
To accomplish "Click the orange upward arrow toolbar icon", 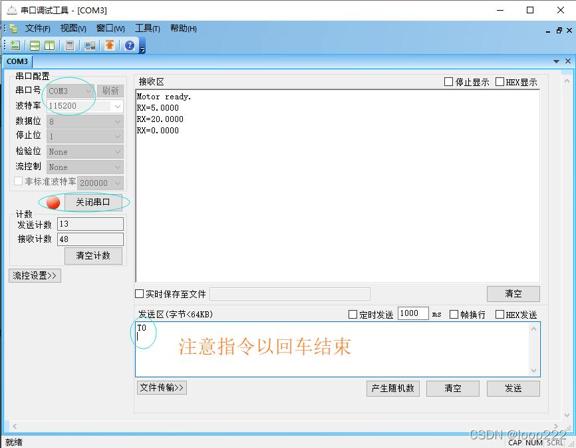I will pyautogui.click(x=109, y=45).
